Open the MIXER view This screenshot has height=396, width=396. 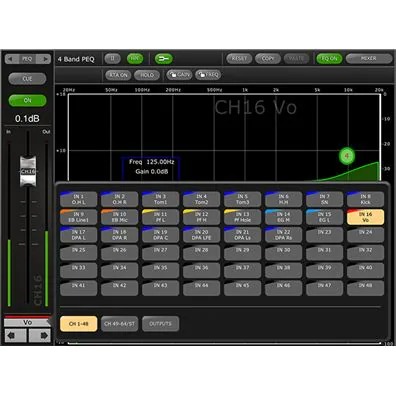pyautogui.click(x=369, y=59)
